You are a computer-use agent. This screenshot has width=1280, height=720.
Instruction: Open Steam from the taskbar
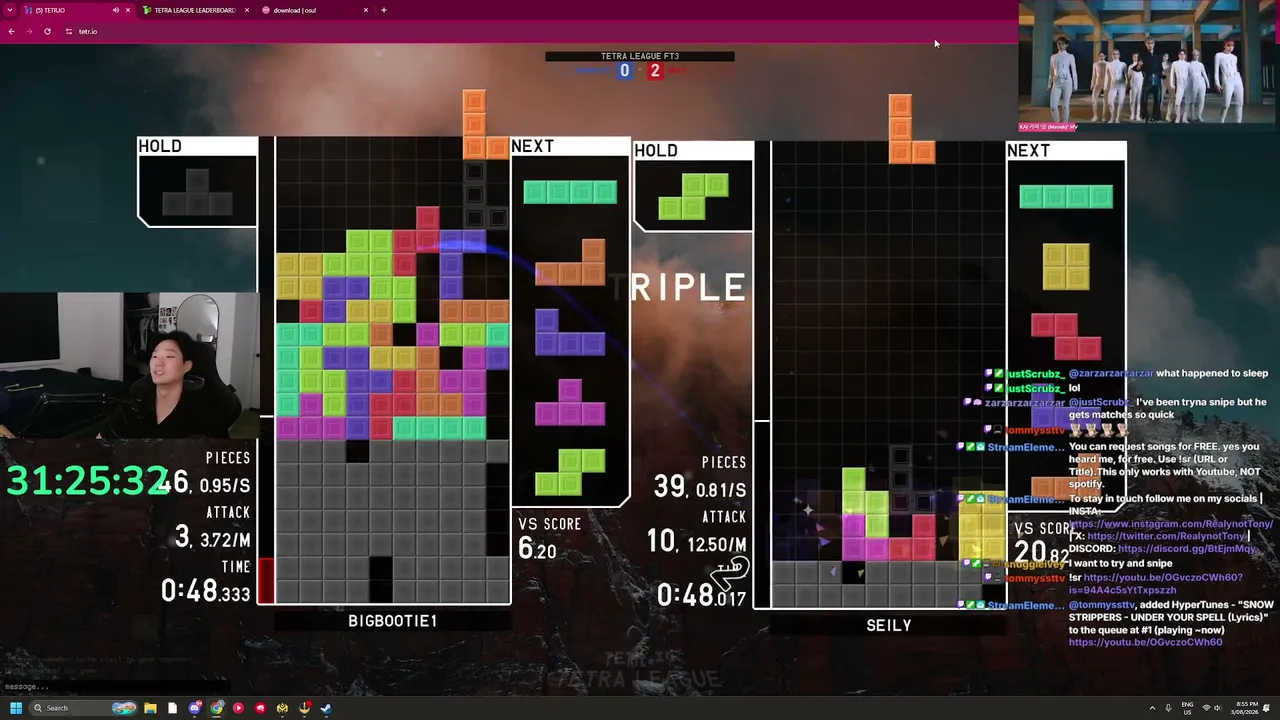(x=326, y=708)
